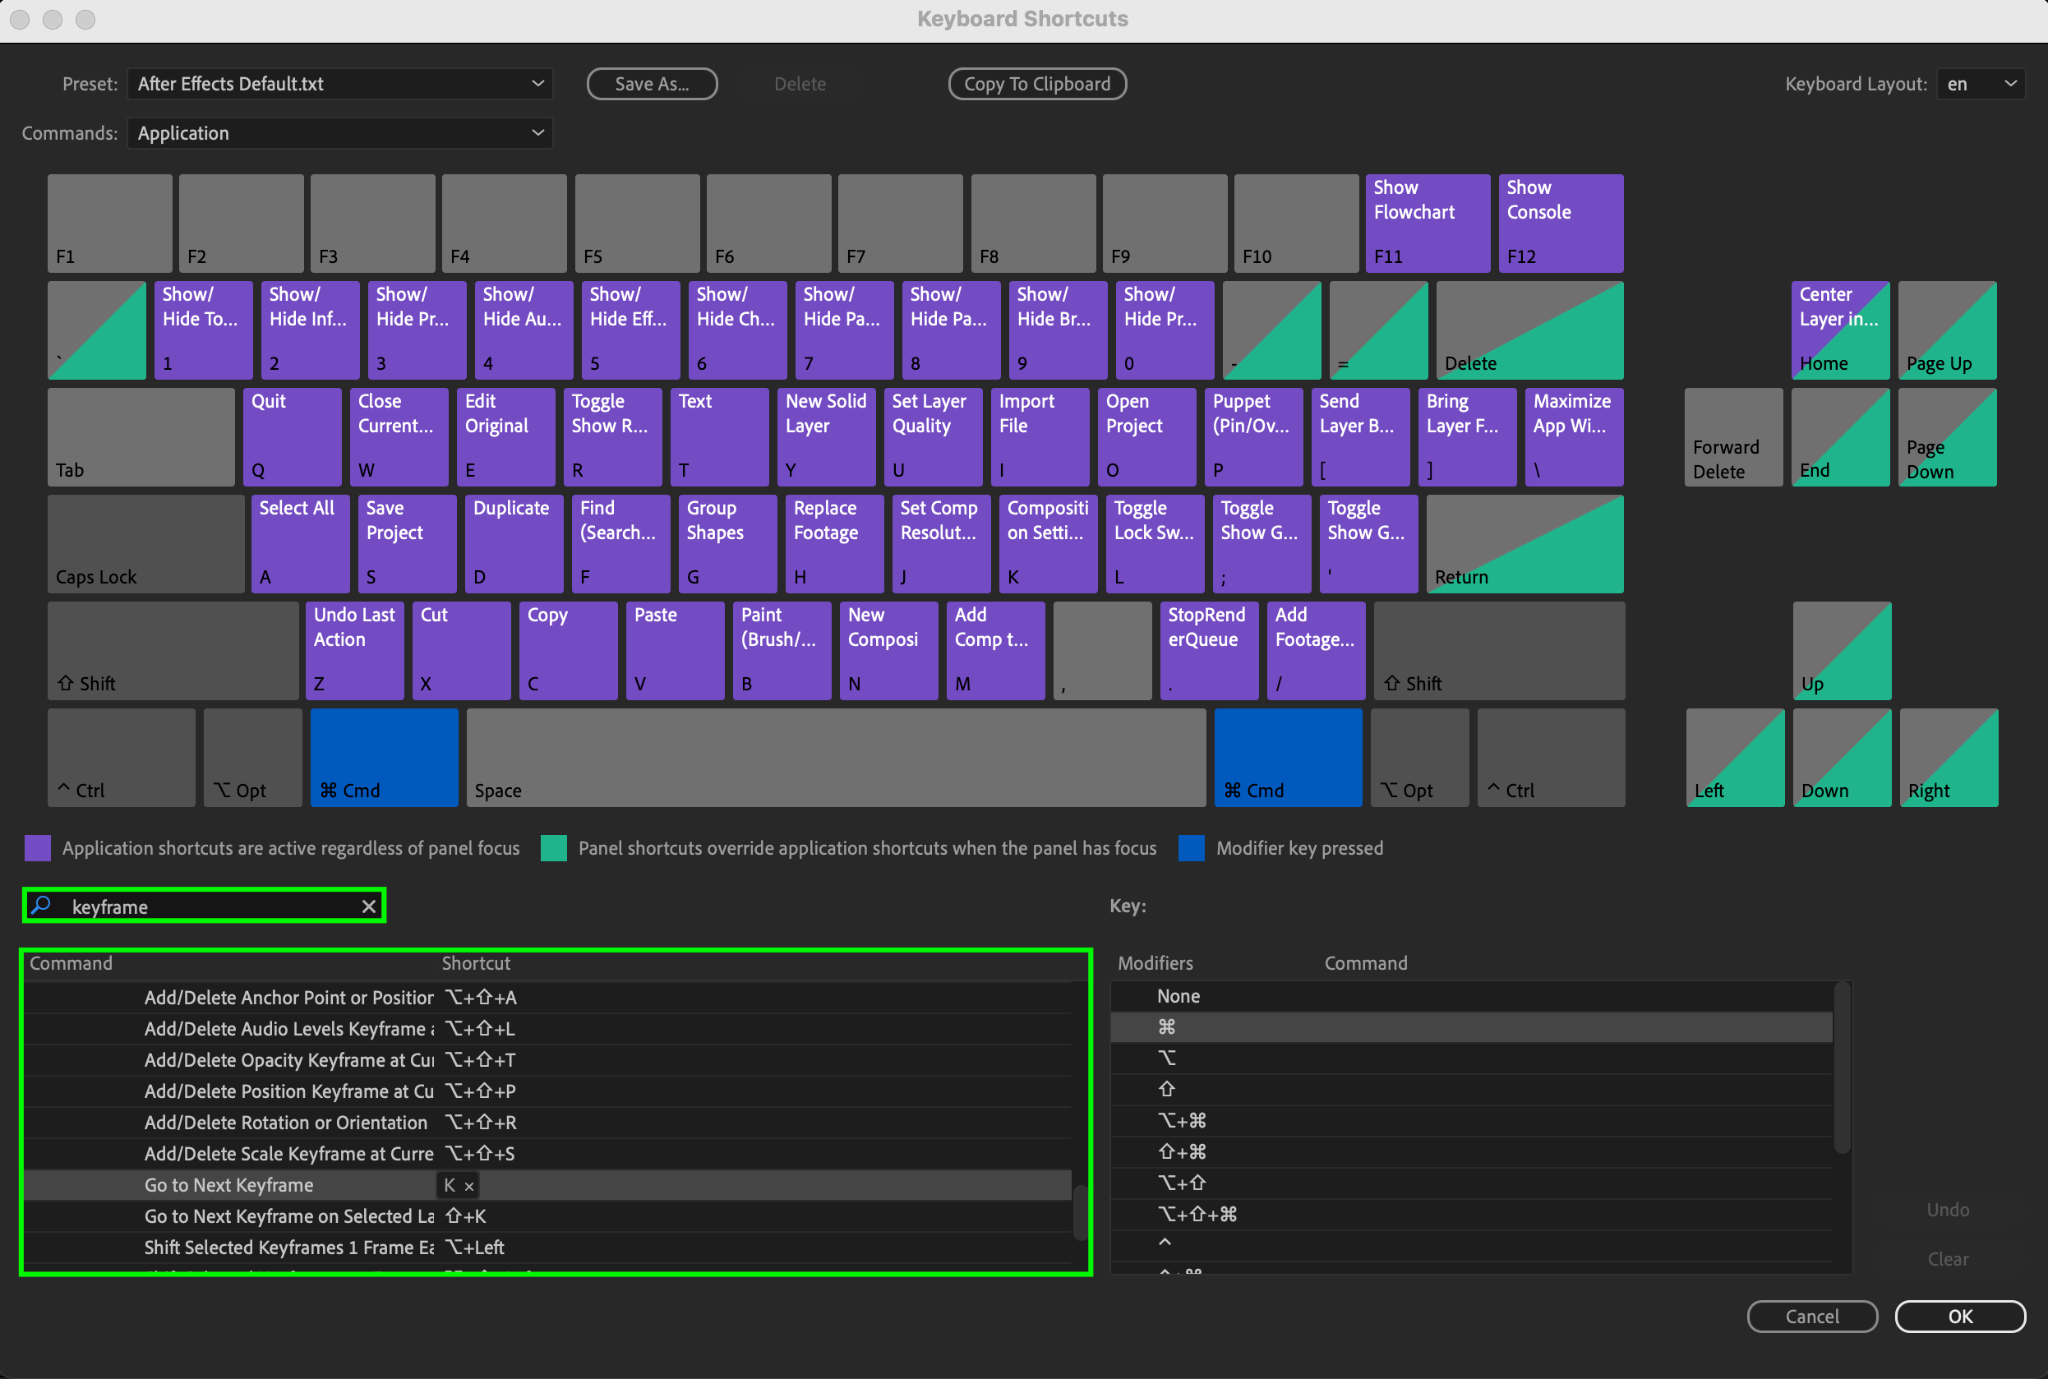Viewport: 2048px width, 1379px height.
Task: Clear the keyframe search with X icon
Action: (369, 906)
